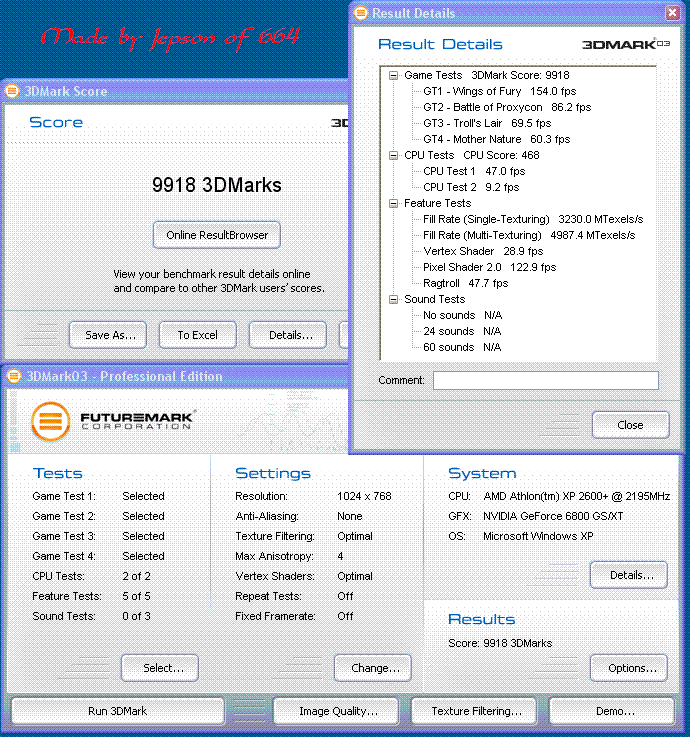
Task: Click the GFX text NVIDIA GeForce 6800 GS/XT
Action: 553,516
